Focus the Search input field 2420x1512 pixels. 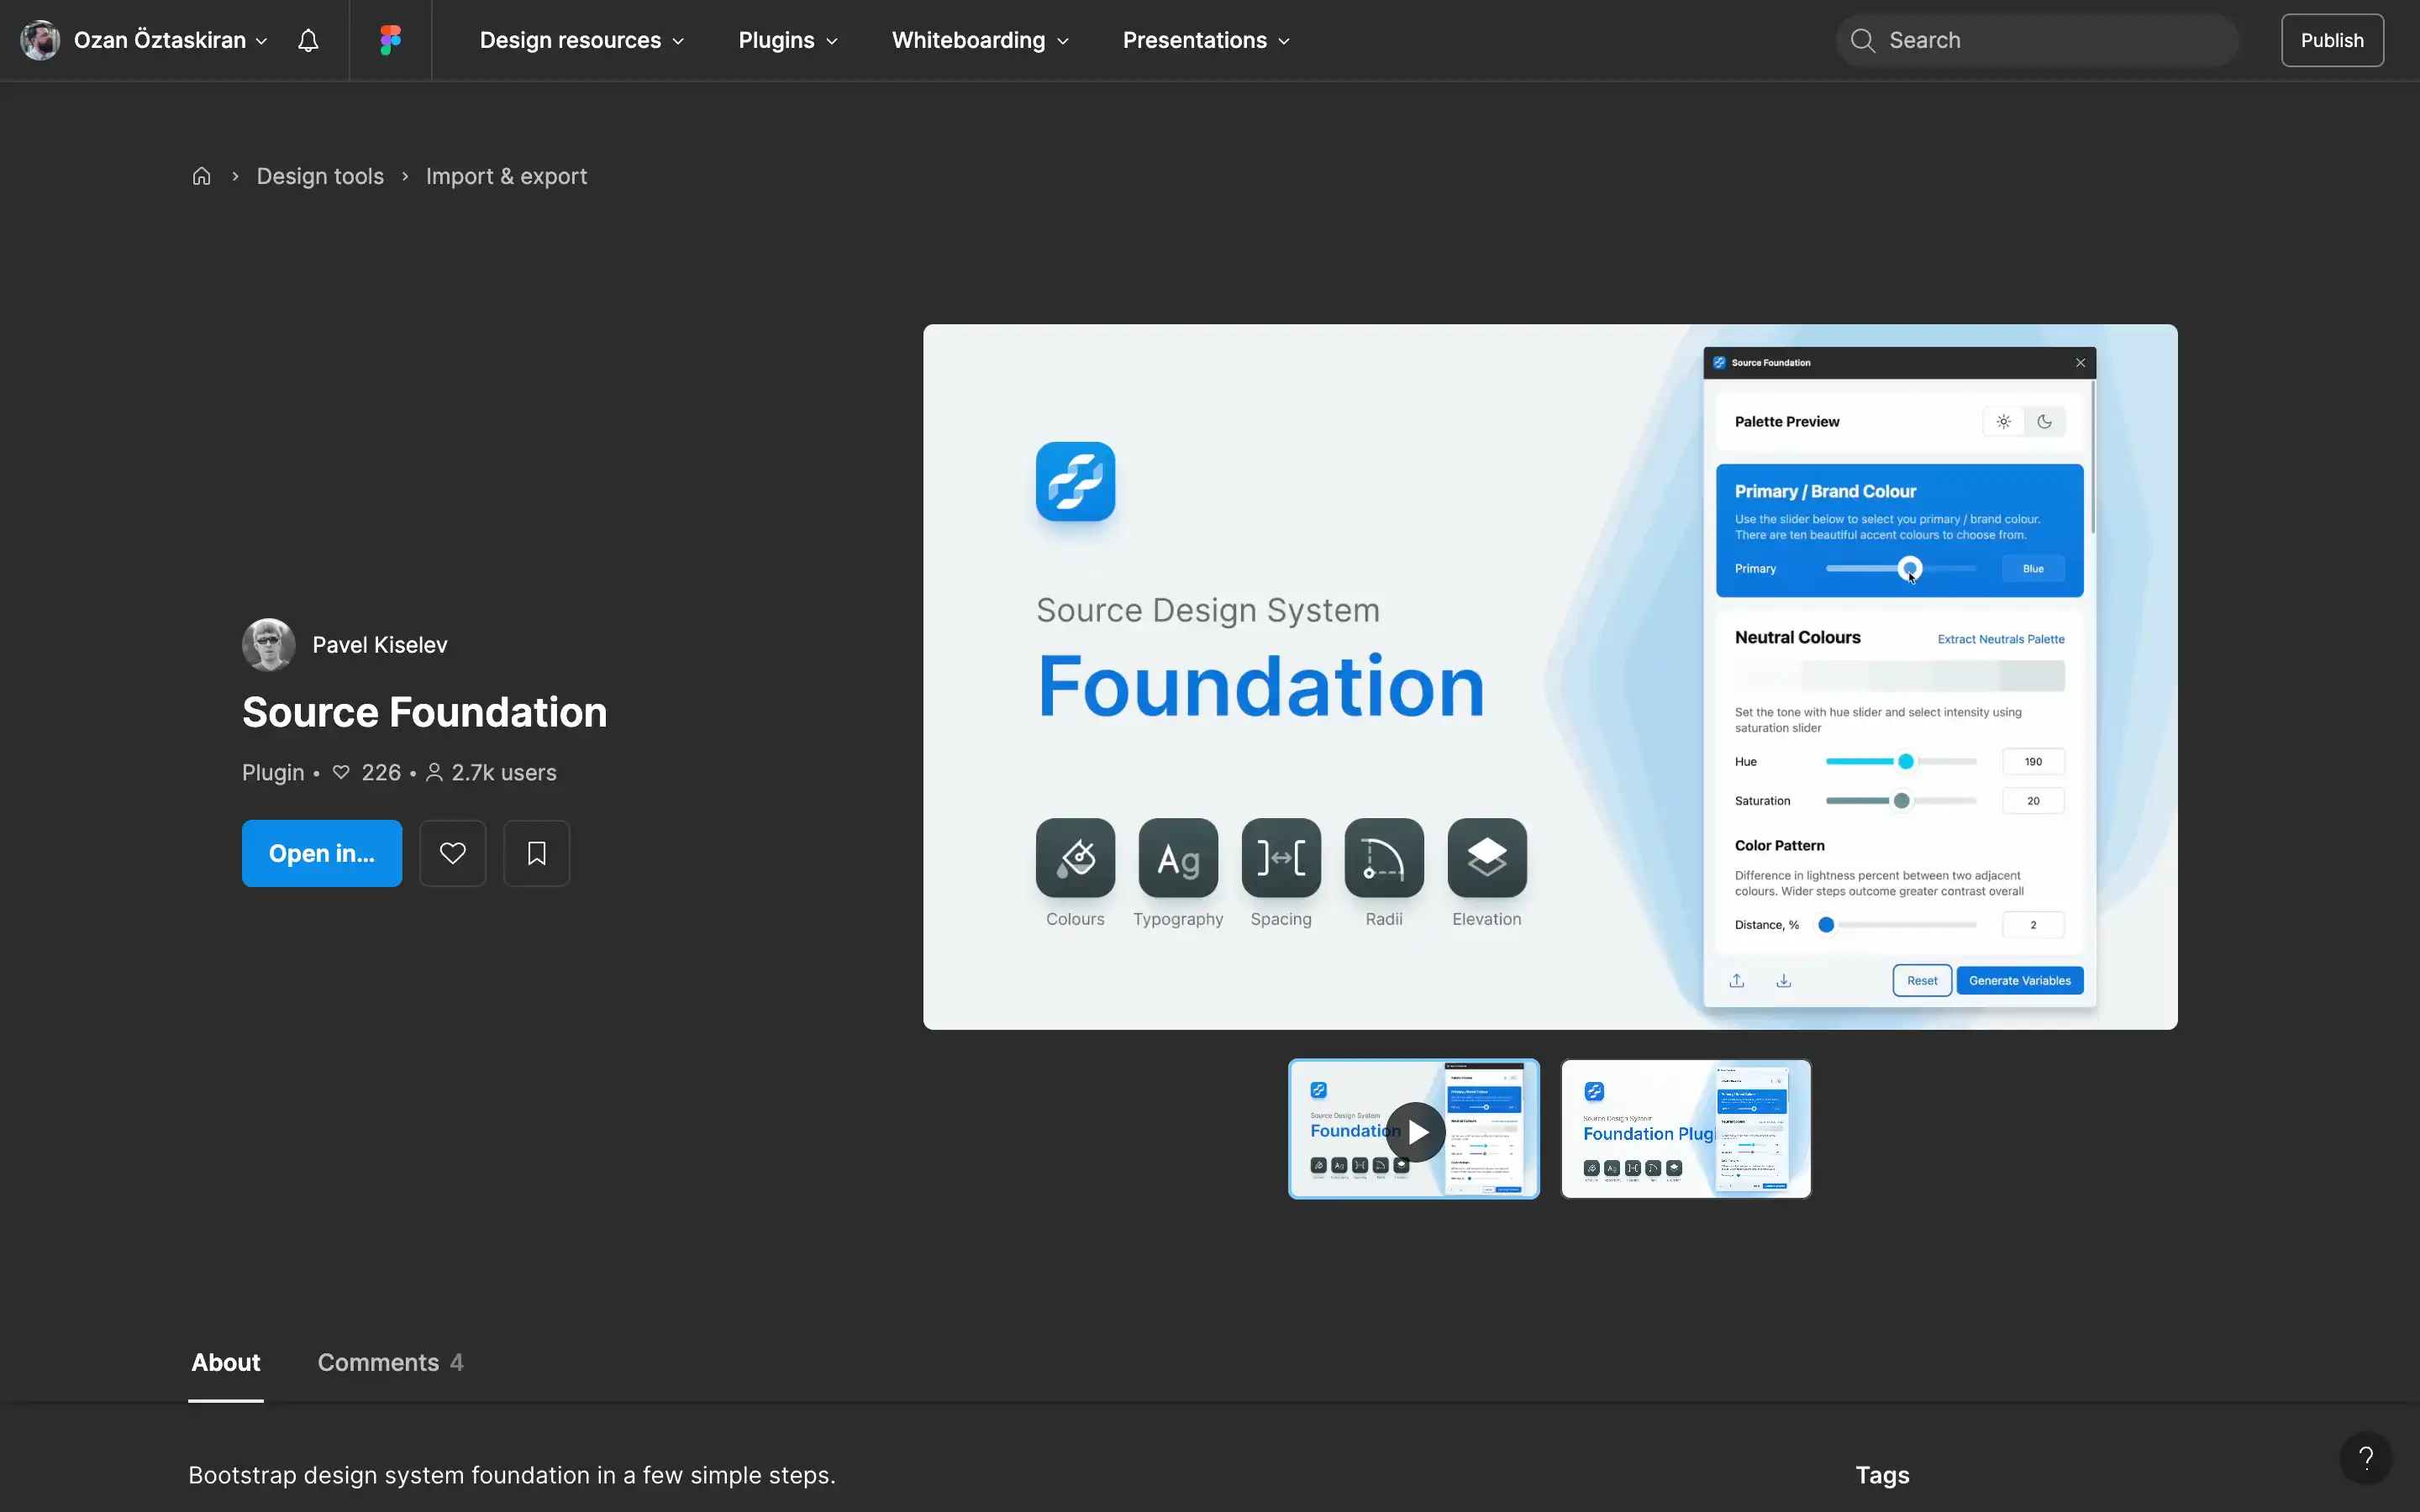(x=2037, y=40)
